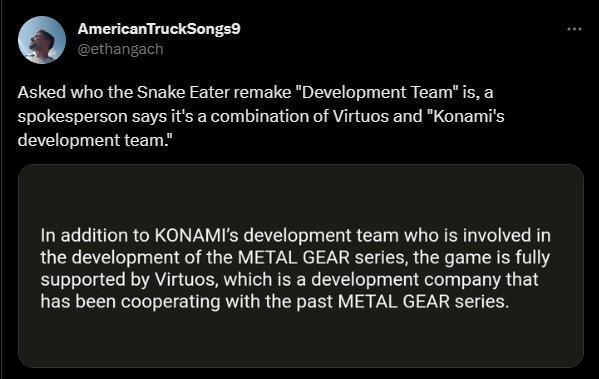Click first "METAL GEAR" mention in the image

coord(294,258)
